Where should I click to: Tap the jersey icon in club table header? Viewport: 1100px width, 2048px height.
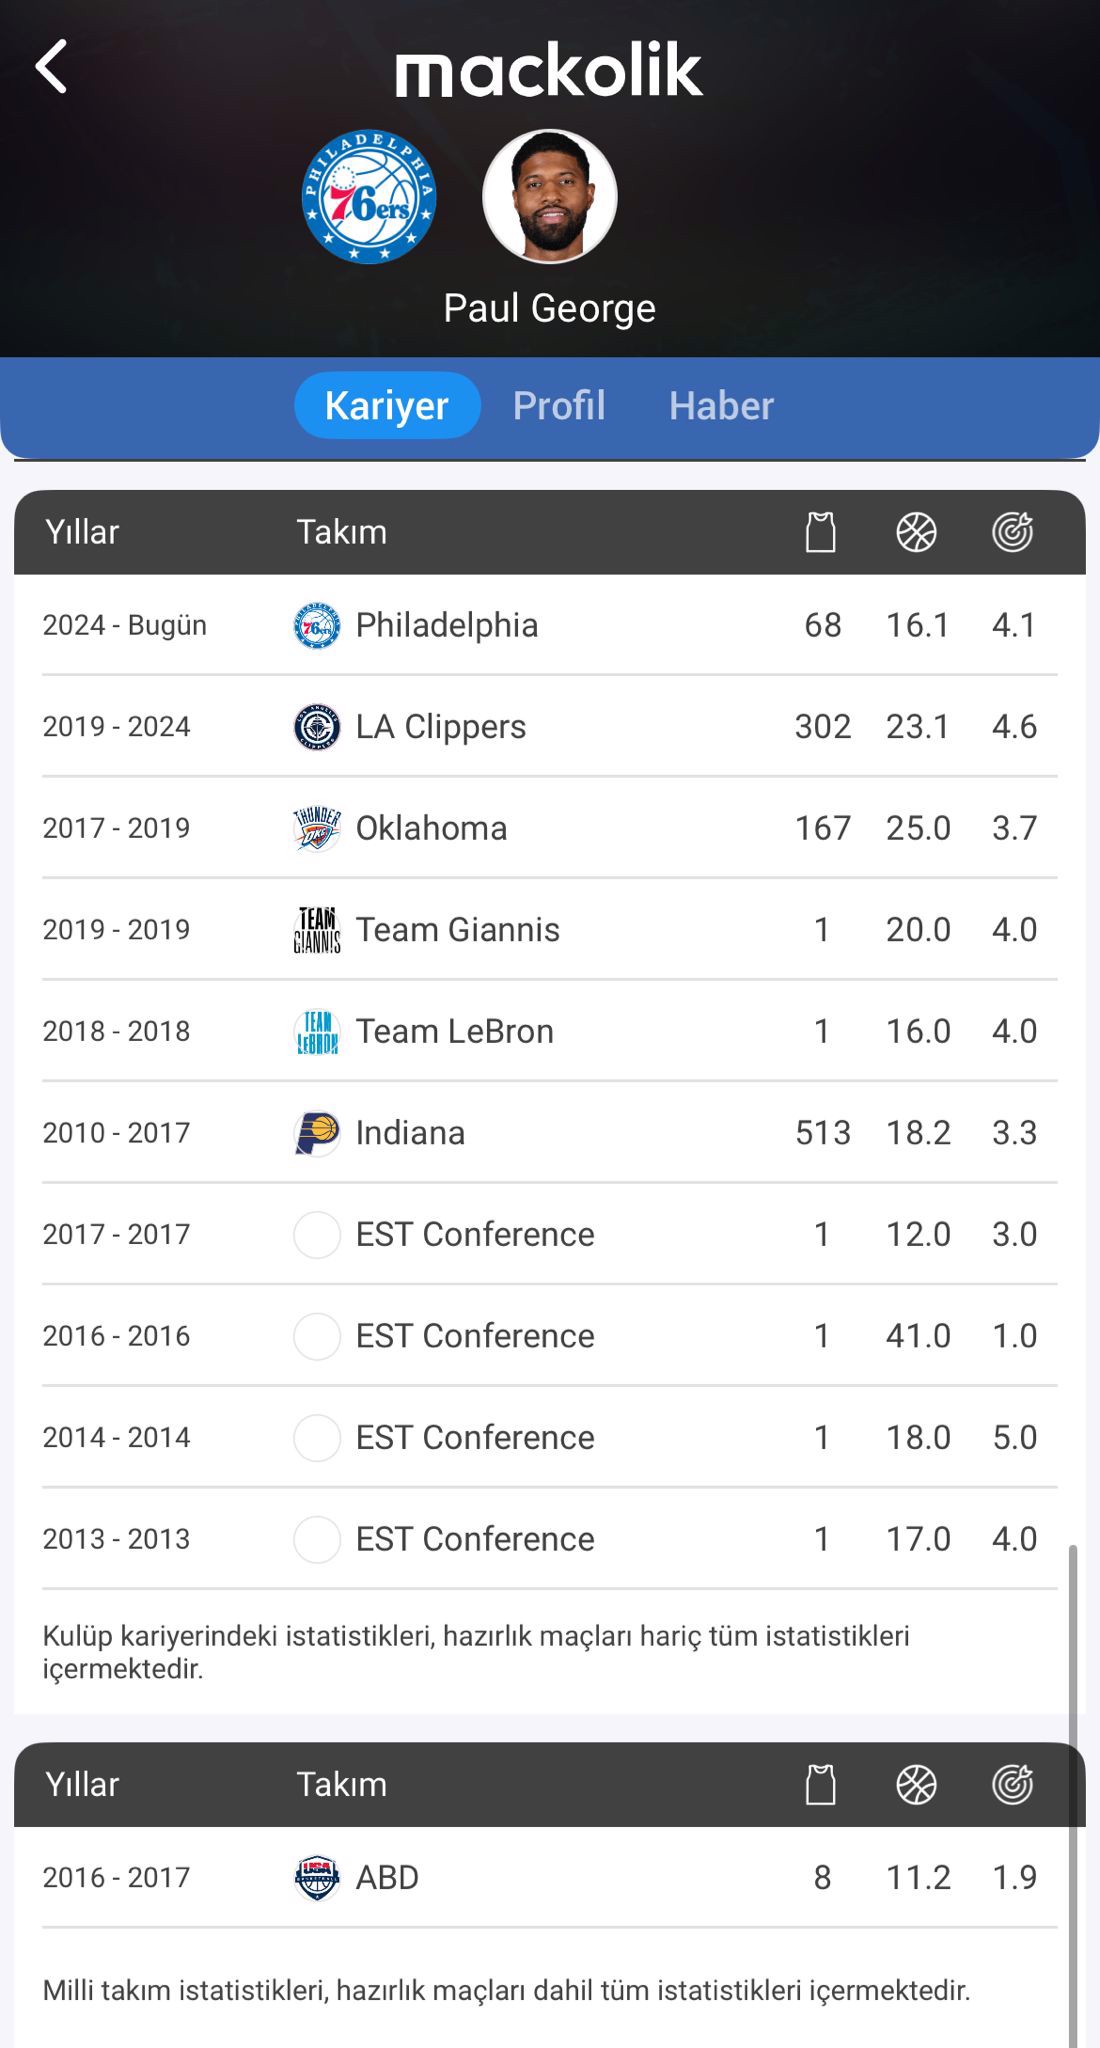point(821,532)
